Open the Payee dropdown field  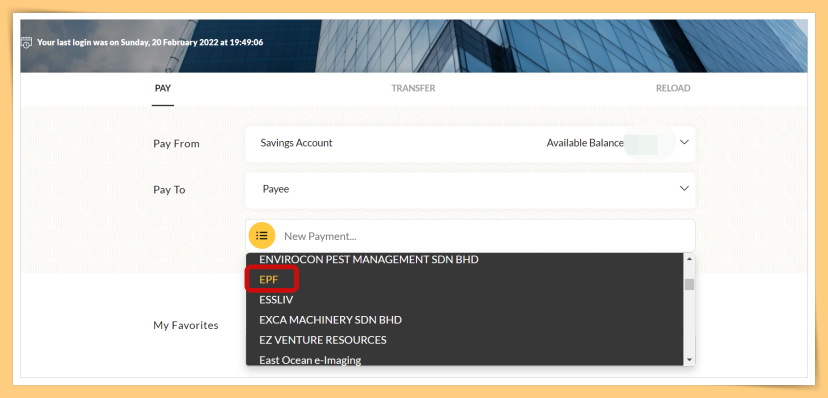pos(470,189)
